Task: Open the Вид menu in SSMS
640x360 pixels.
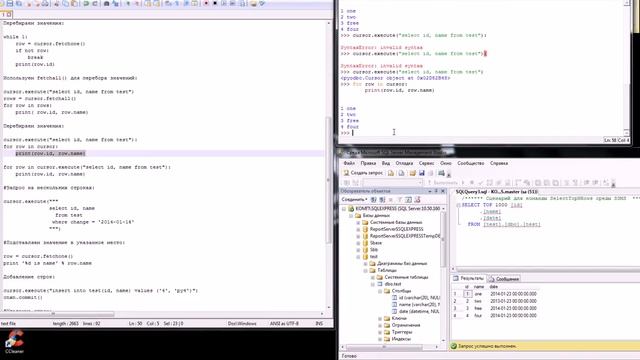Action: point(386,163)
